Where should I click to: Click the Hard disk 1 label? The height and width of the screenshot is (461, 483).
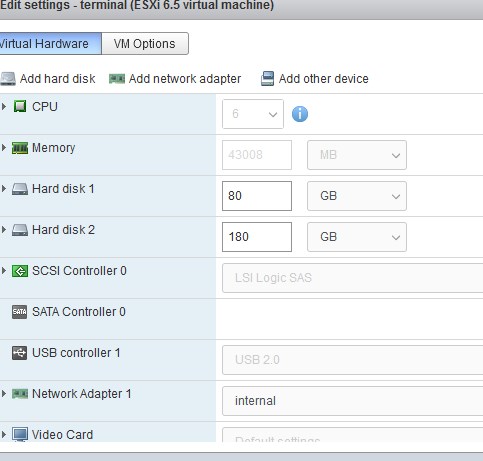point(63,189)
